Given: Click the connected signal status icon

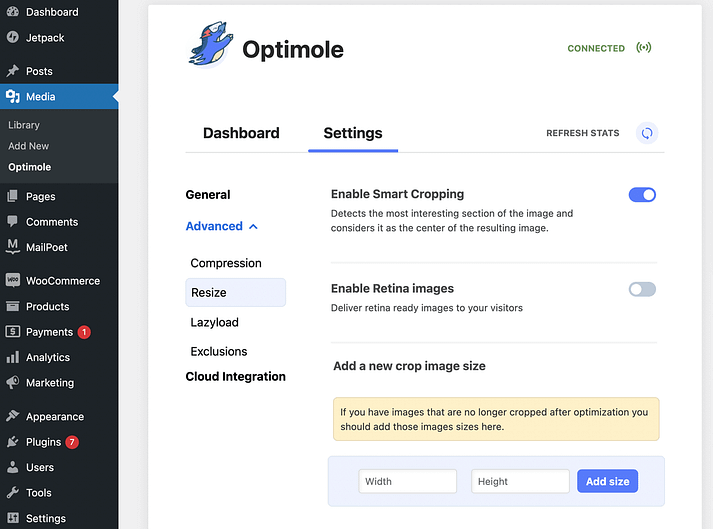Looking at the screenshot, I should pyautogui.click(x=644, y=48).
